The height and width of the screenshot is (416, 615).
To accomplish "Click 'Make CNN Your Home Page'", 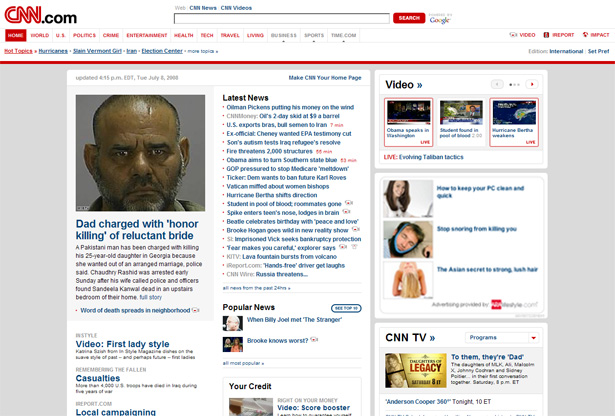I will pos(325,78).
